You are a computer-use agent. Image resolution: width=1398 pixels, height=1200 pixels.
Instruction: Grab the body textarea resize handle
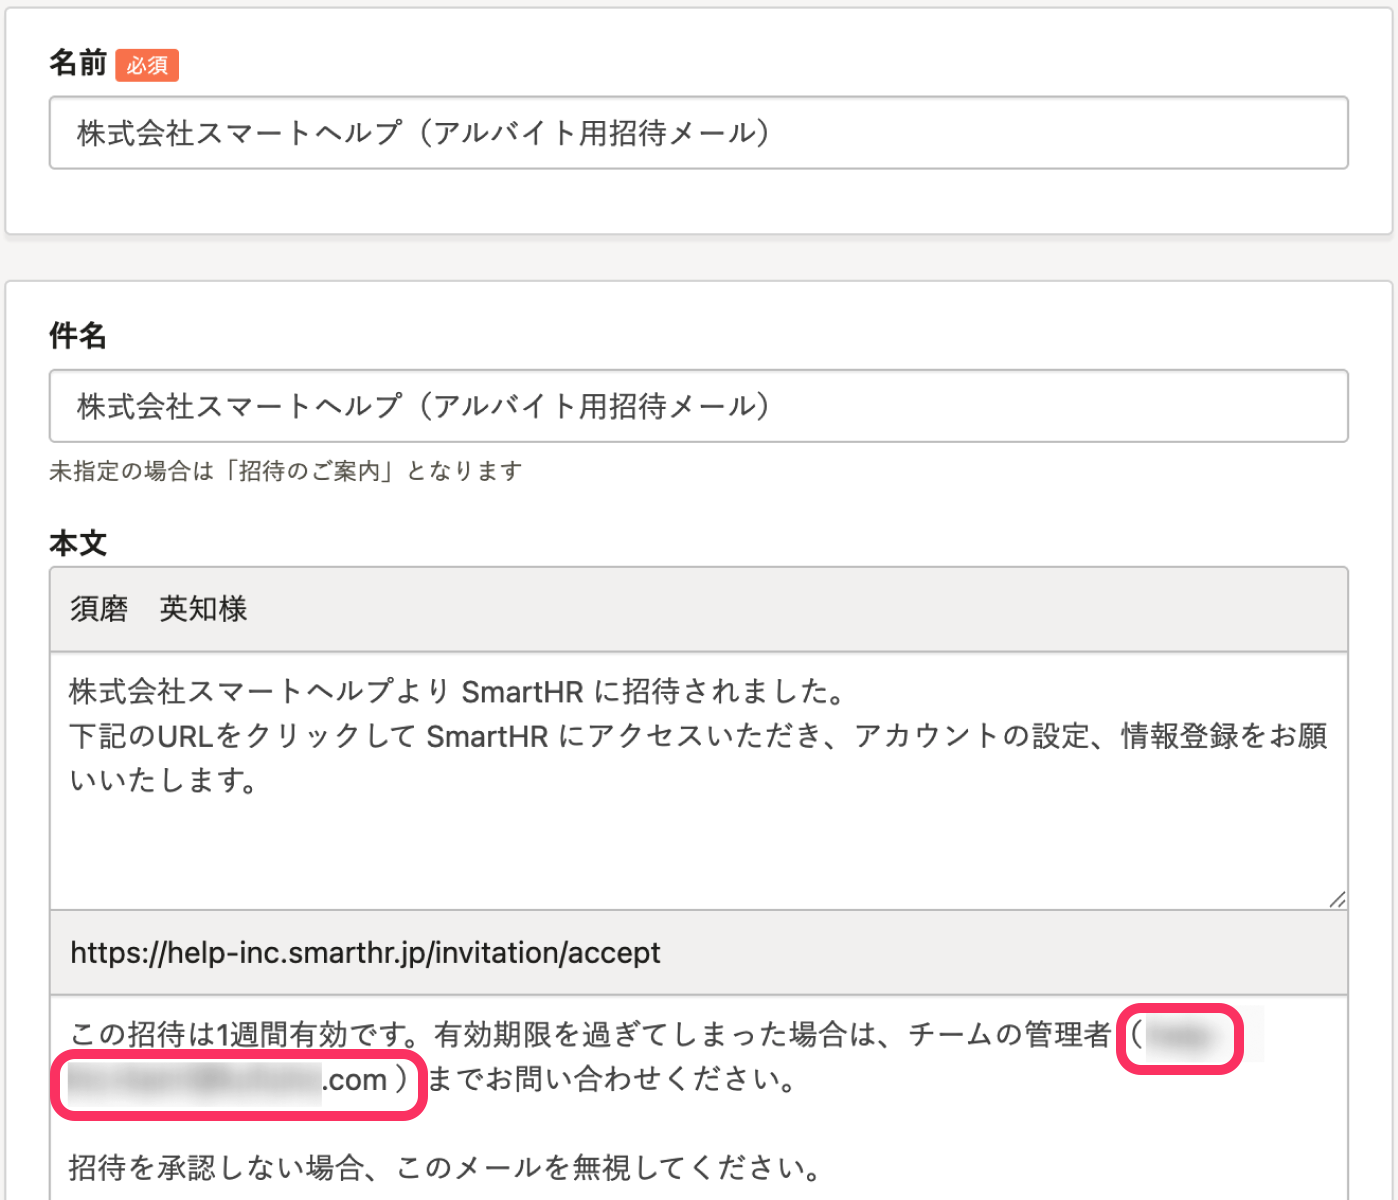pos(1337,899)
